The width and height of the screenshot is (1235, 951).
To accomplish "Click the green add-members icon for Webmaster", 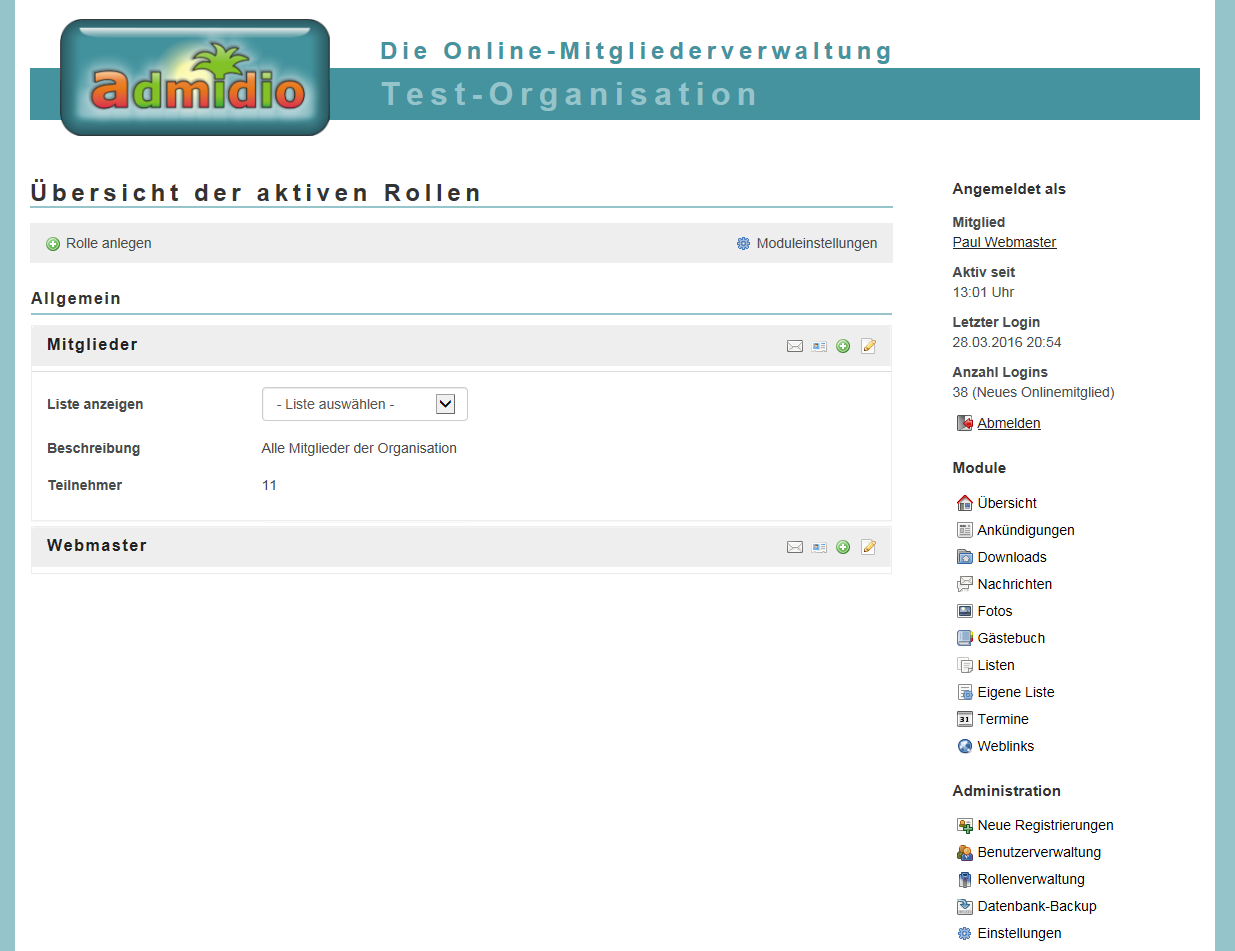I will [843, 547].
